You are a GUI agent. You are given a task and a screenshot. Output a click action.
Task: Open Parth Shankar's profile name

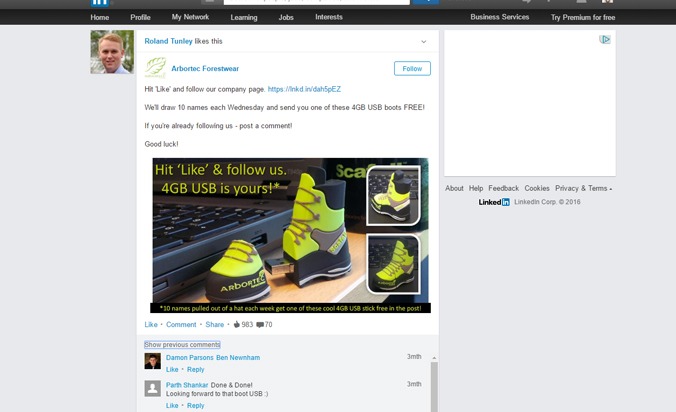tap(187, 385)
